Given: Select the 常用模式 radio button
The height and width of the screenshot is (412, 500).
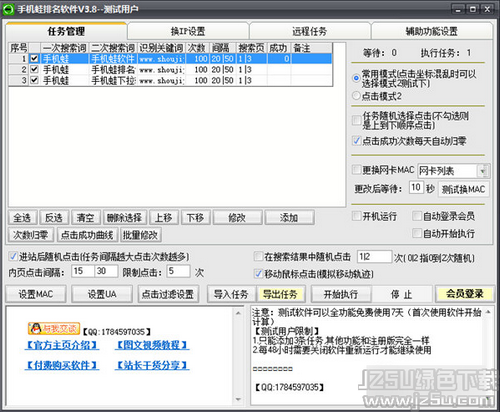Looking at the screenshot, I should pyautogui.click(x=356, y=78).
